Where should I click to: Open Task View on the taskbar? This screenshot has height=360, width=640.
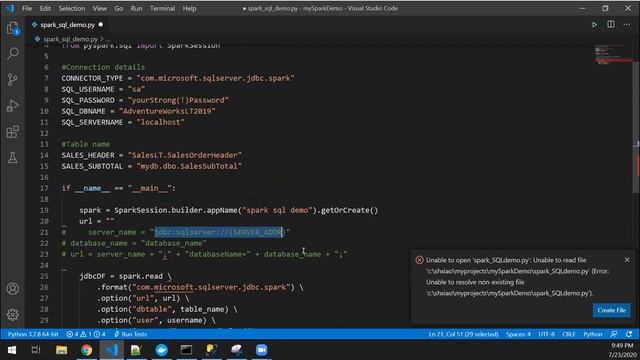point(36,350)
